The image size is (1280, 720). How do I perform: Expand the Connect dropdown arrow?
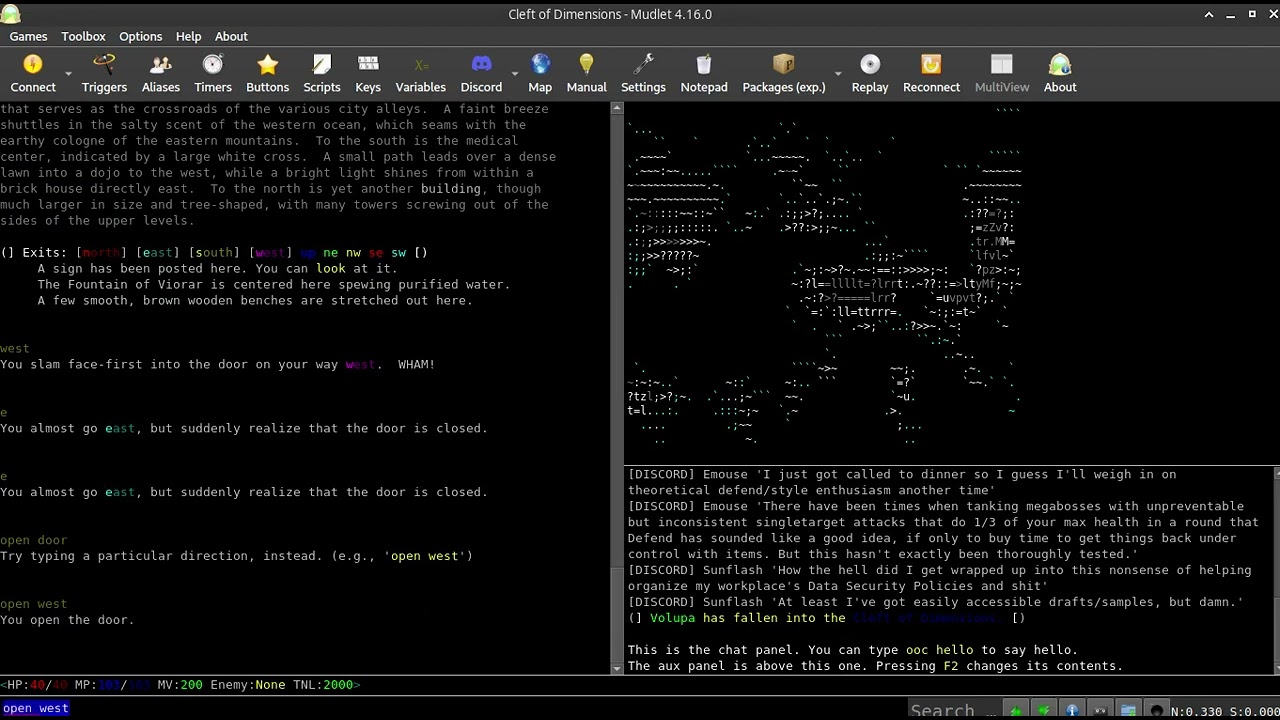pos(69,75)
